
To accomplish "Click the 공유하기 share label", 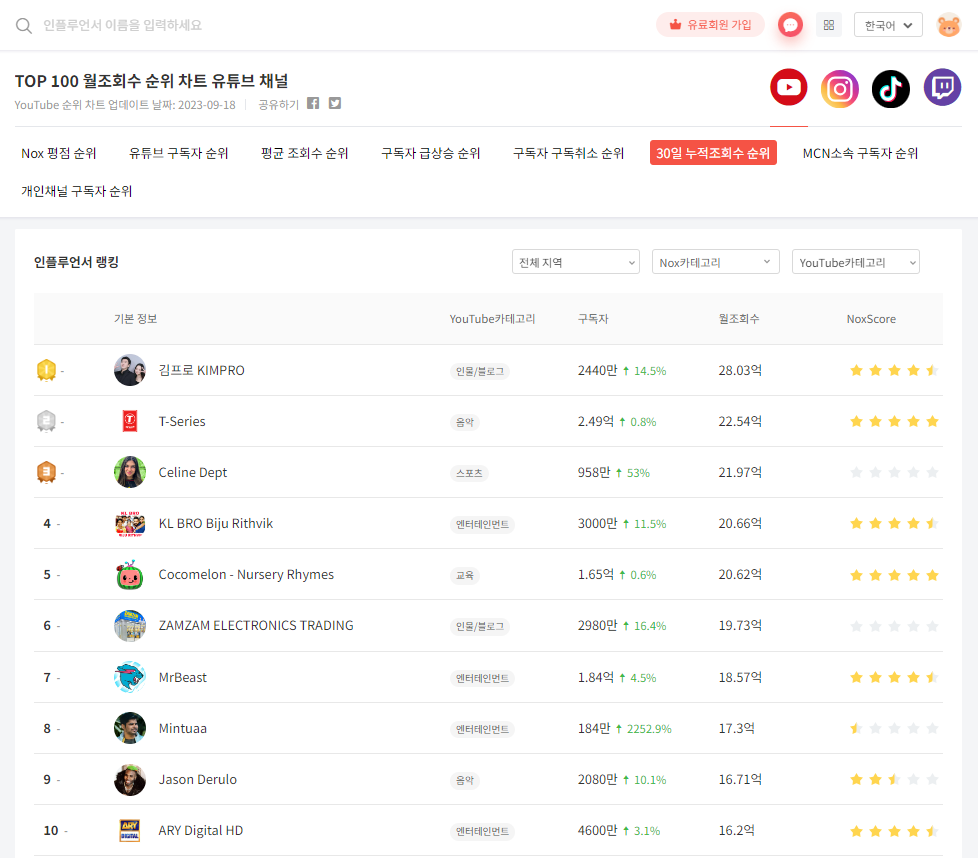I will click(278, 105).
